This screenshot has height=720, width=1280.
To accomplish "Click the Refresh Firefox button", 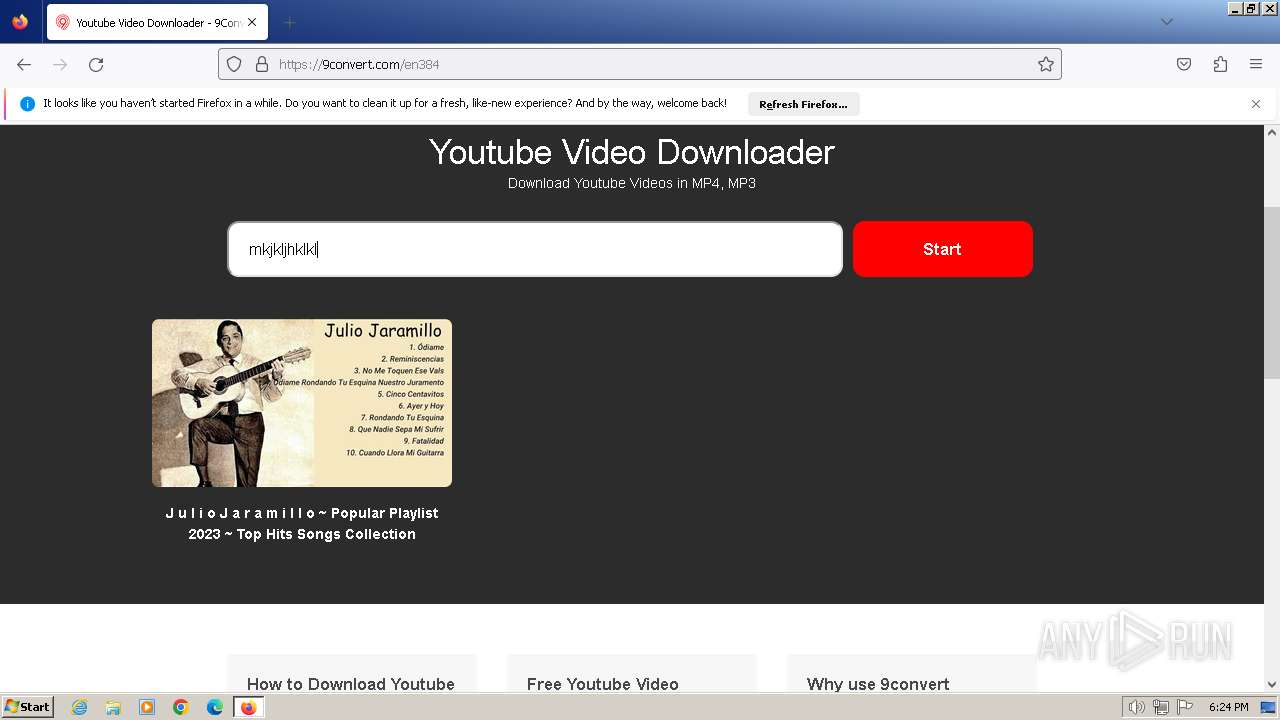I will (x=803, y=104).
